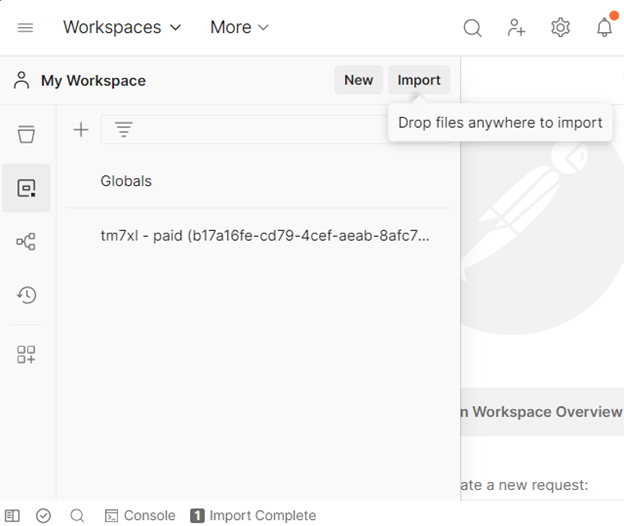Image resolution: width=624 pixels, height=526 pixels.
Task: Open the notifications bell
Action: [604, 28]
